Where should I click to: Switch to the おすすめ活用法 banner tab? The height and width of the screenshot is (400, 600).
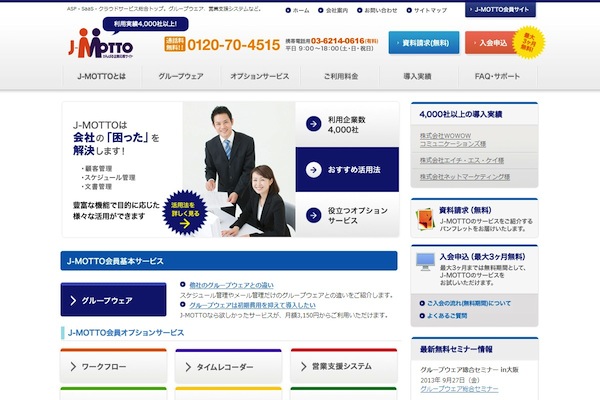pyautogui.click(x=347, y=170)
